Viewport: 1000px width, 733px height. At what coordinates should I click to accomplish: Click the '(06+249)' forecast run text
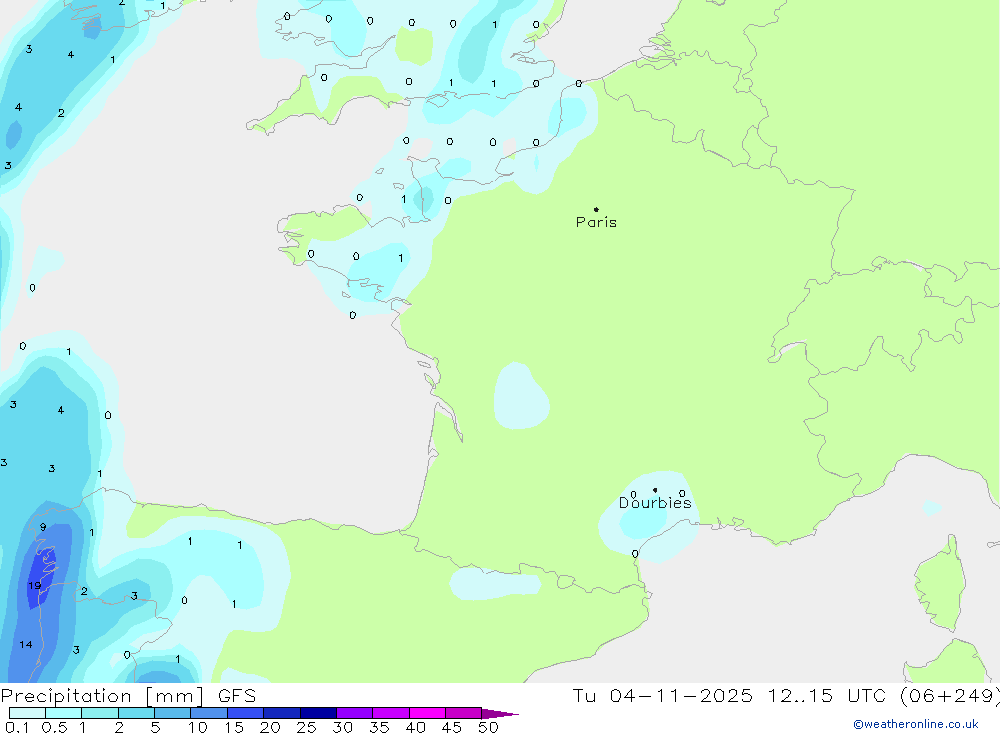tap(949, 696)
